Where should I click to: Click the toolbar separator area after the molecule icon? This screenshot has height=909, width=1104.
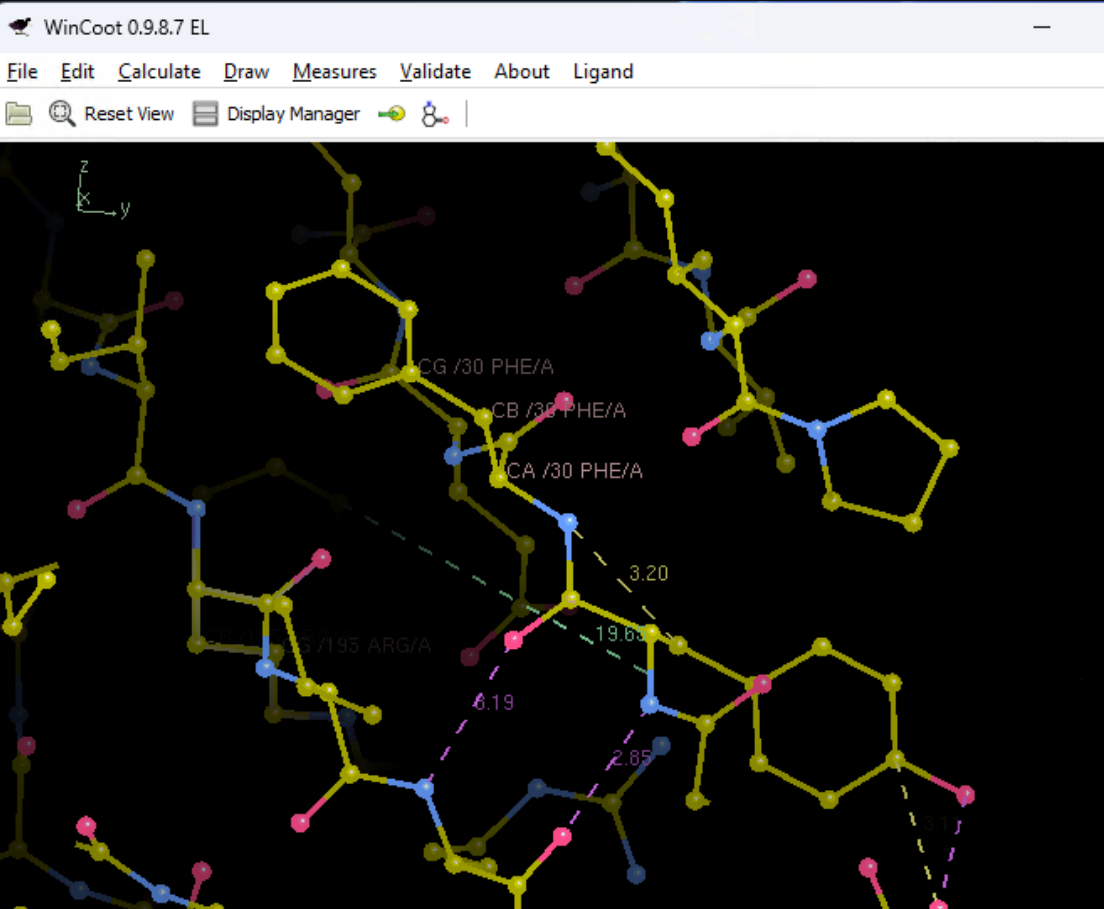[x=465, y=113]
